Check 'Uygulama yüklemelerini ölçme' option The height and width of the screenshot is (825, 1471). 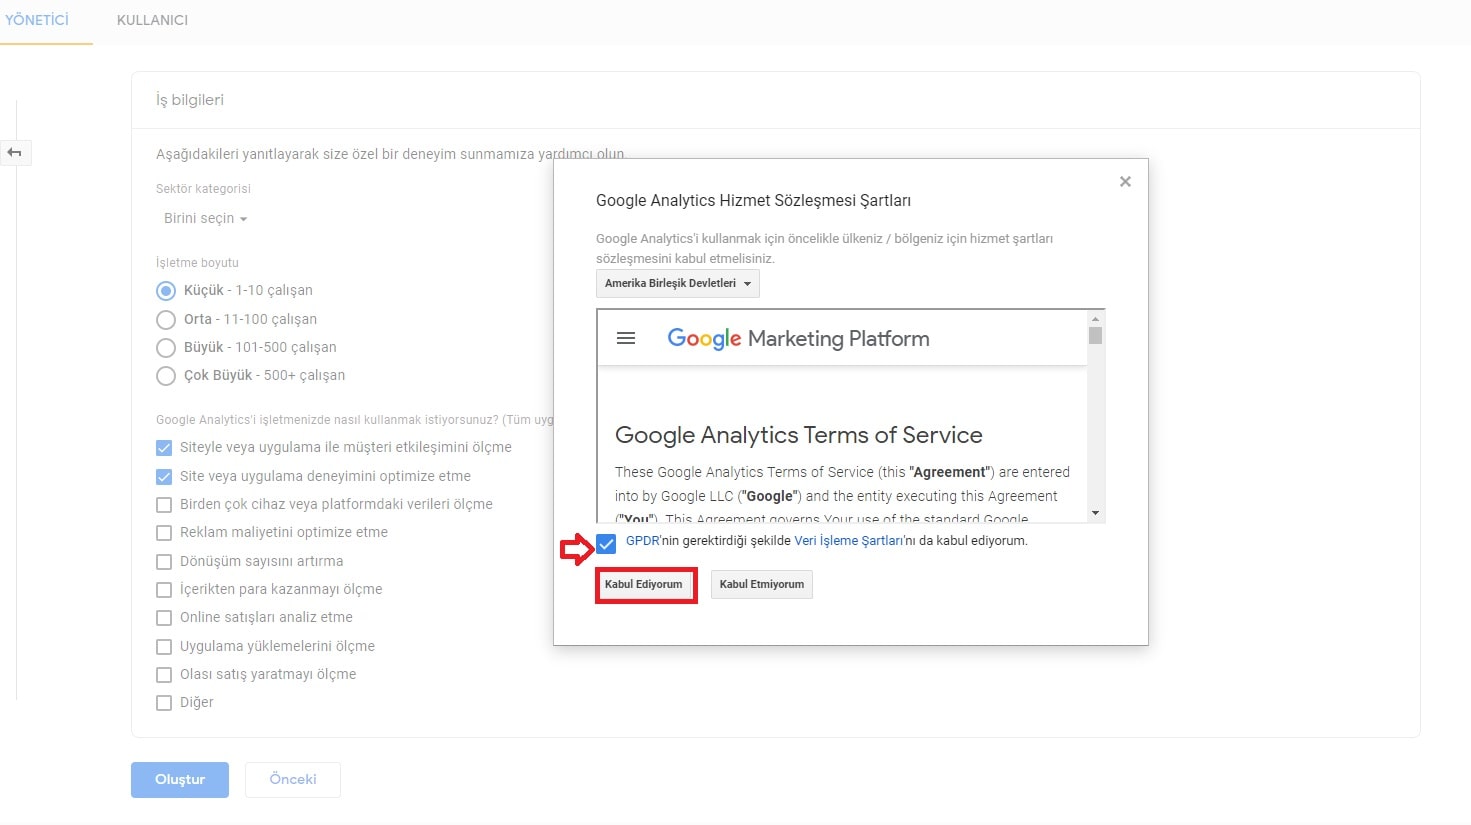coord(164,647)
